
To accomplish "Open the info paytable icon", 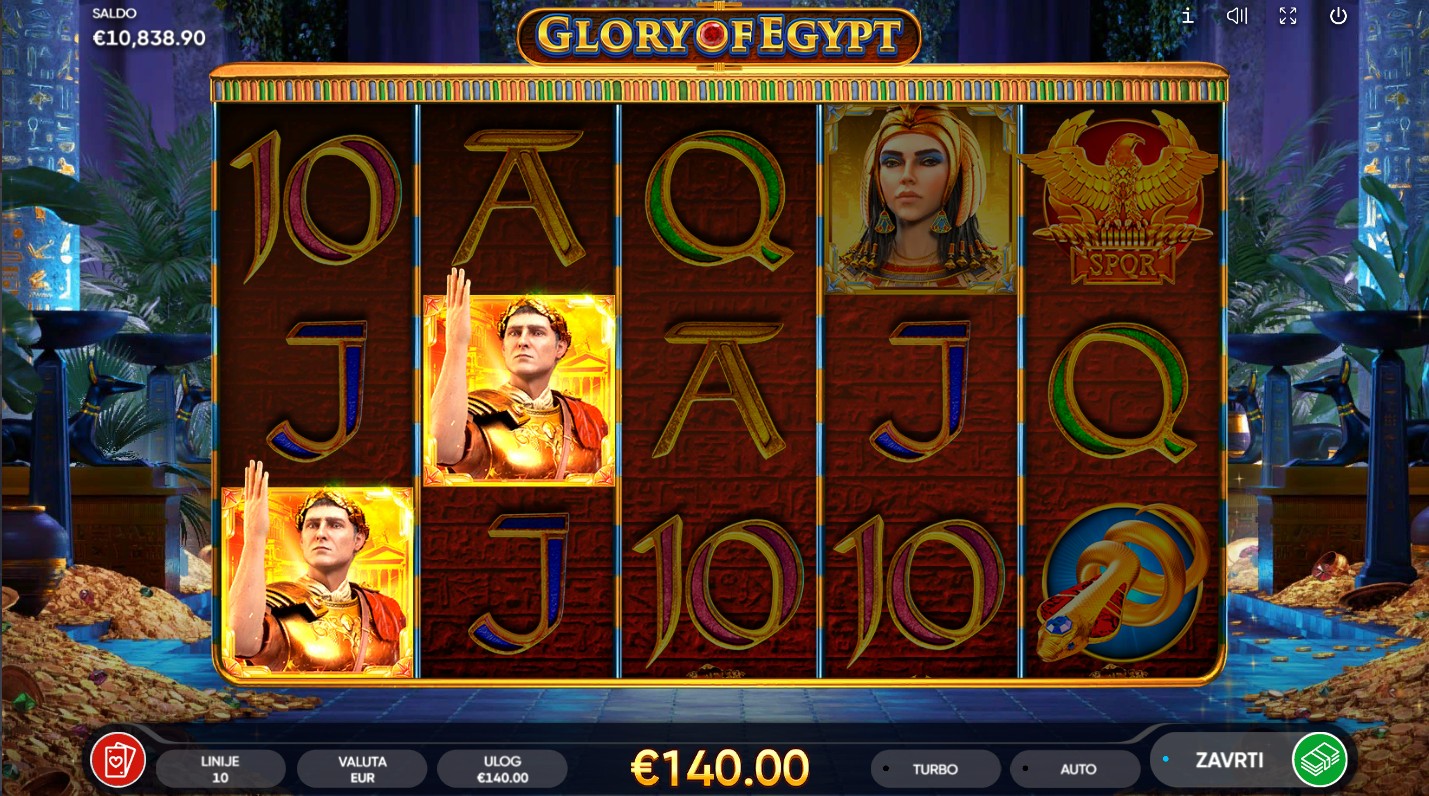I will coord(1188,15).
